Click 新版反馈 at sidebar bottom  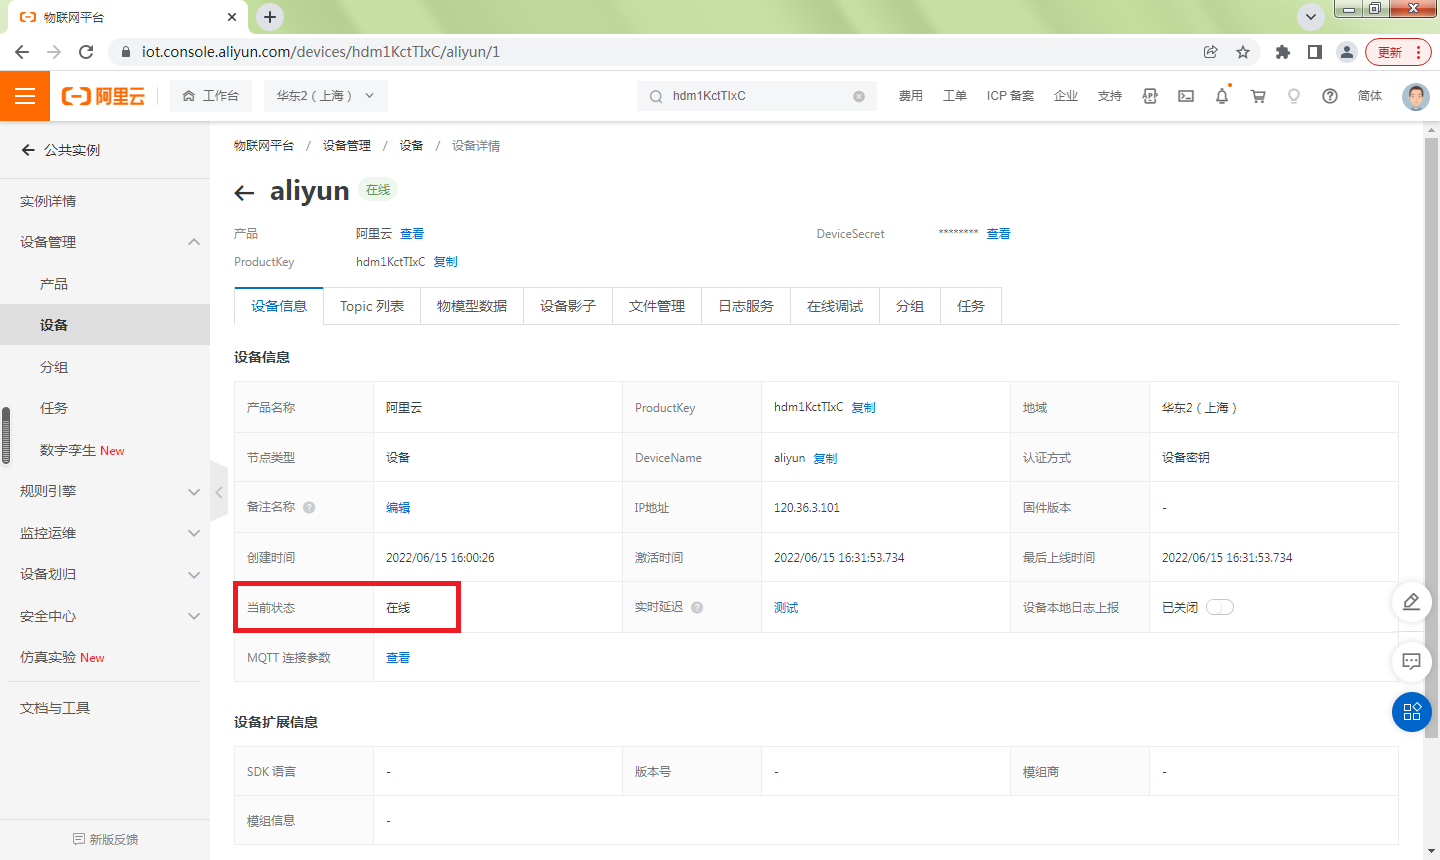pos(105,839)
